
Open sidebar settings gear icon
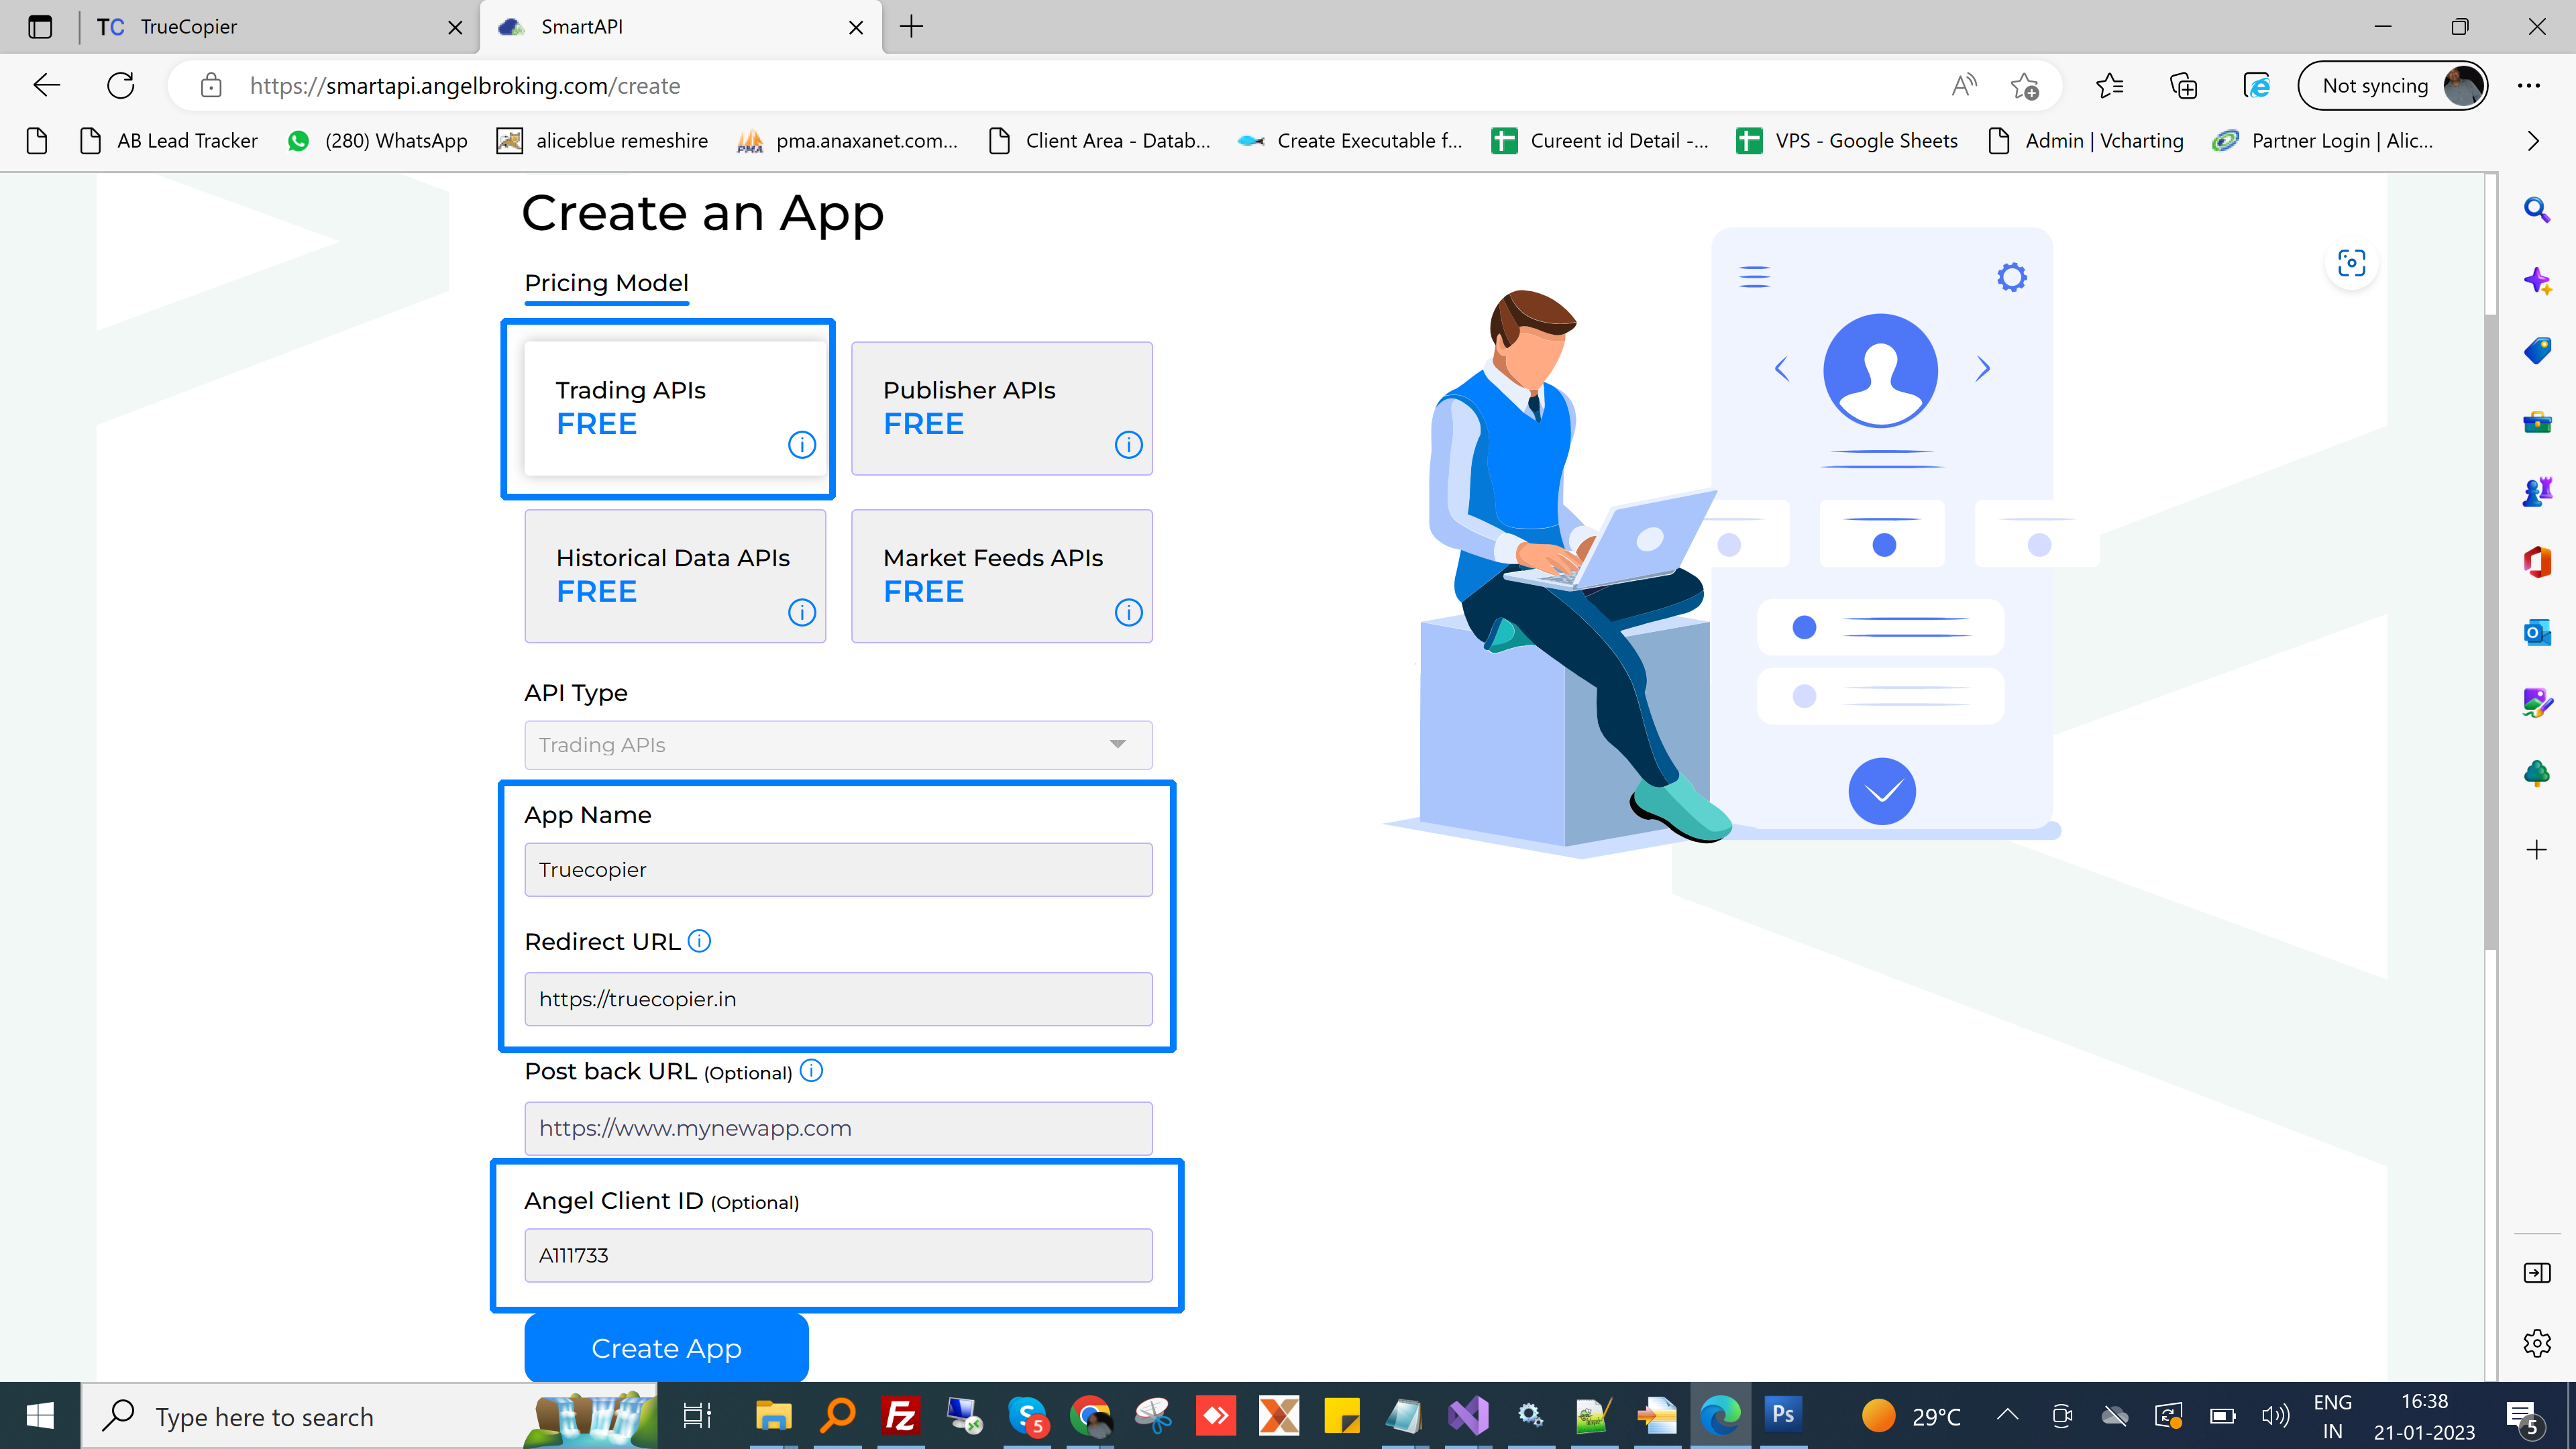2537,1343
